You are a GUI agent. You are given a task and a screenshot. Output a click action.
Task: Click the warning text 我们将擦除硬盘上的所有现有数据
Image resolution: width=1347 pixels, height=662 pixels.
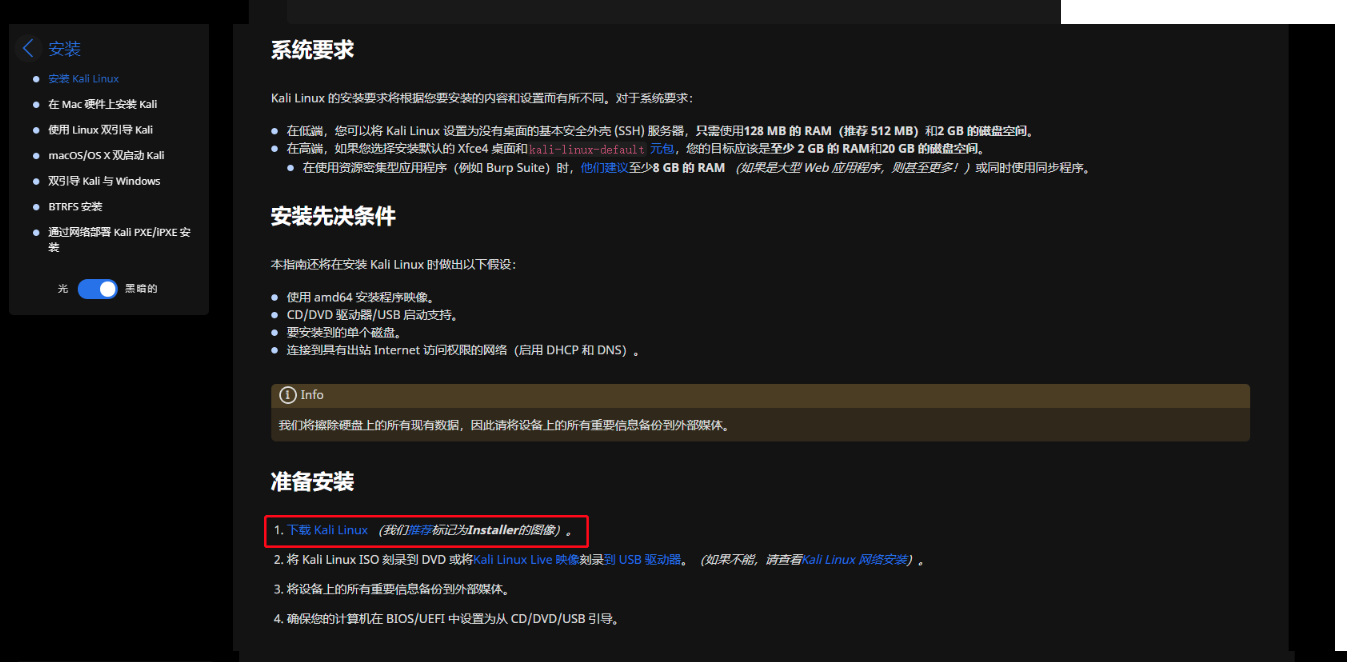503,425
